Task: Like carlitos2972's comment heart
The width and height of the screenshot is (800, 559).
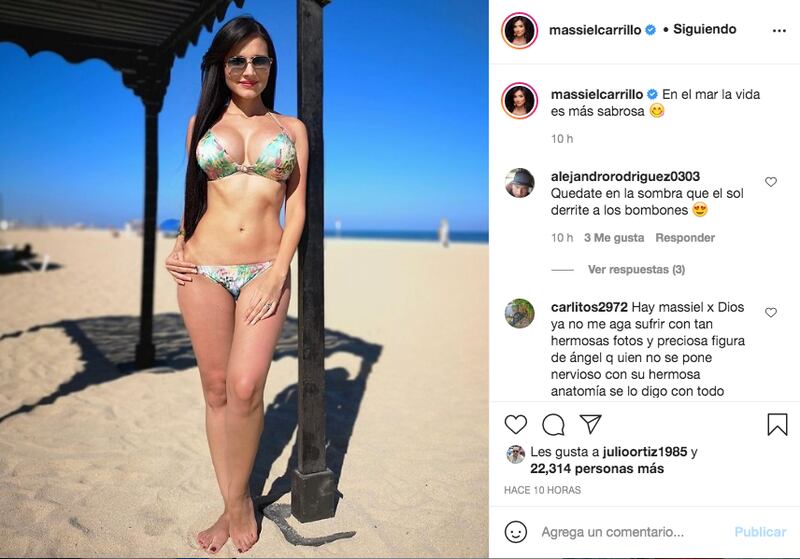Action: pyautogui.click(x=770, y=312)
